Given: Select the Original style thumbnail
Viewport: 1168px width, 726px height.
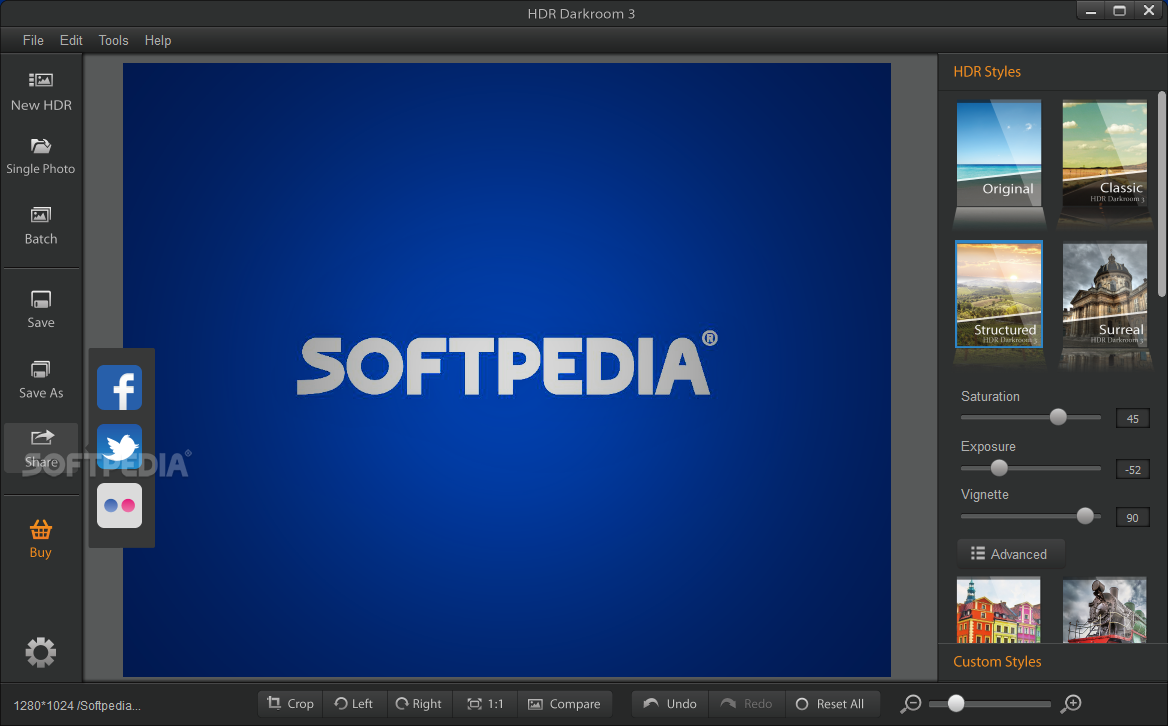Looking at the screenshot, I should click(x=999, y=153).
